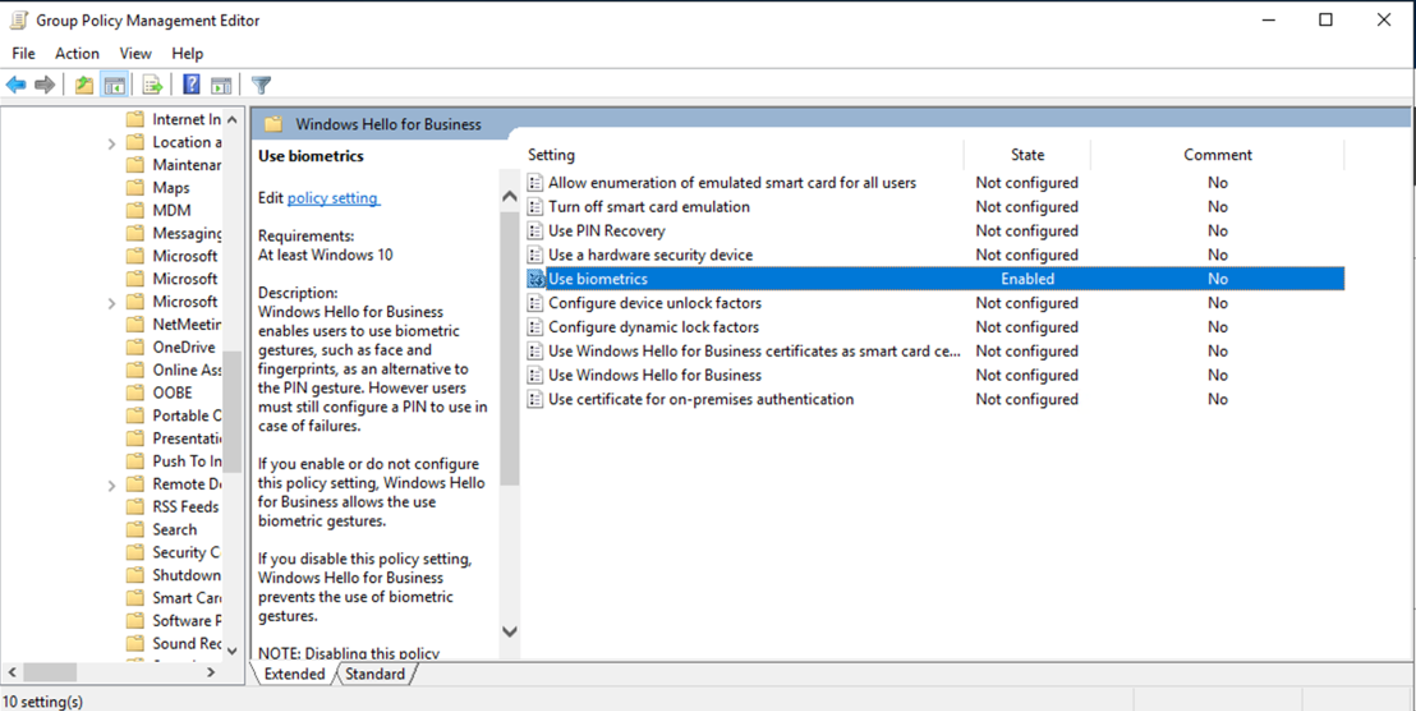The image size is (1416, 711).
Task: Click the Back arrow in toolbar
Action: [x=16, y=85]
